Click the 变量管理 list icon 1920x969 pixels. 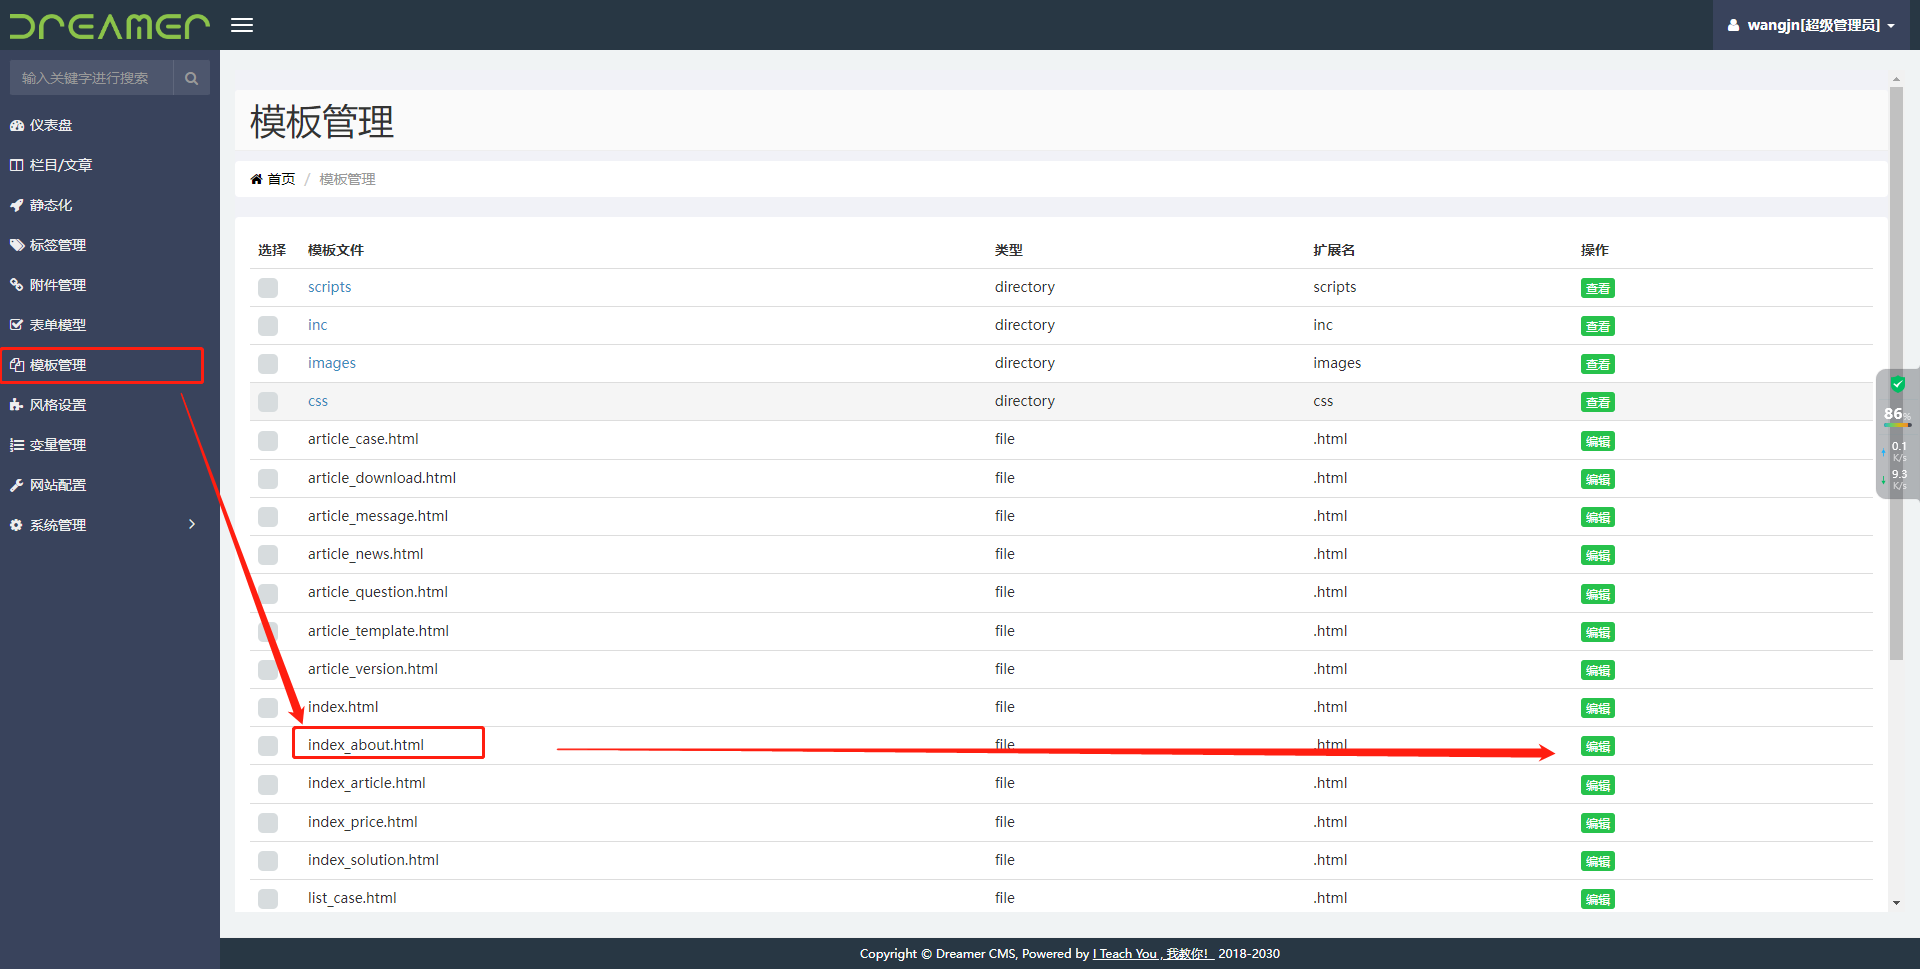point(17,445)
